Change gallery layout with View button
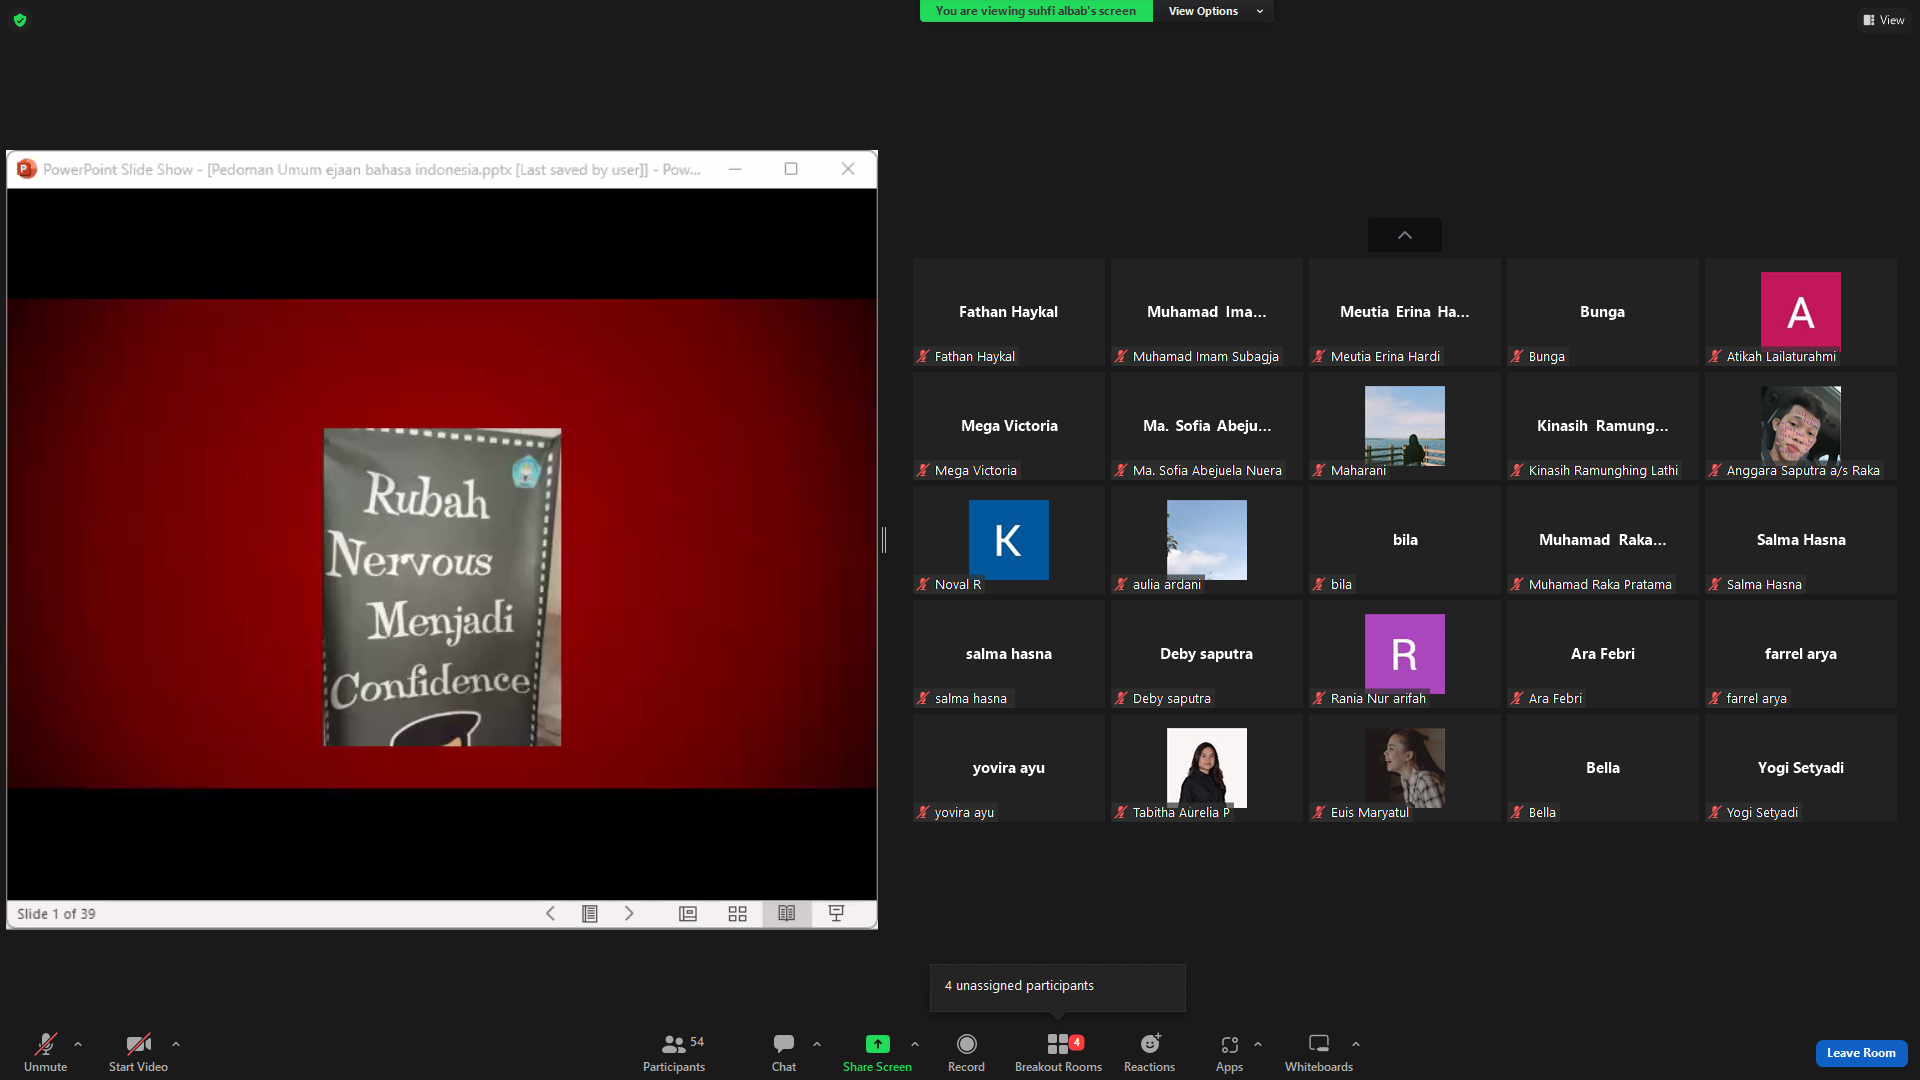This screenshot has height=1080, width=1920. tap(1884, 20)
